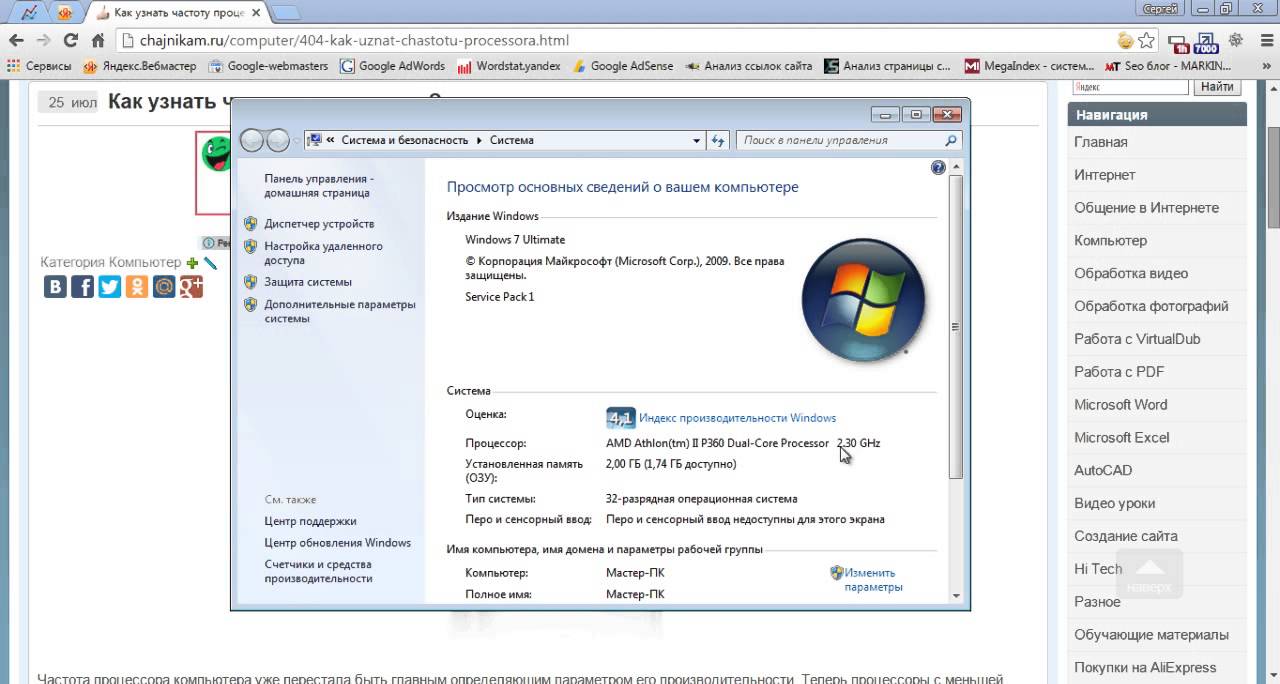The image size is (1280, 684).
Task: Click refresh button beside Control Panel address bar
Action: tap(717, 141)
